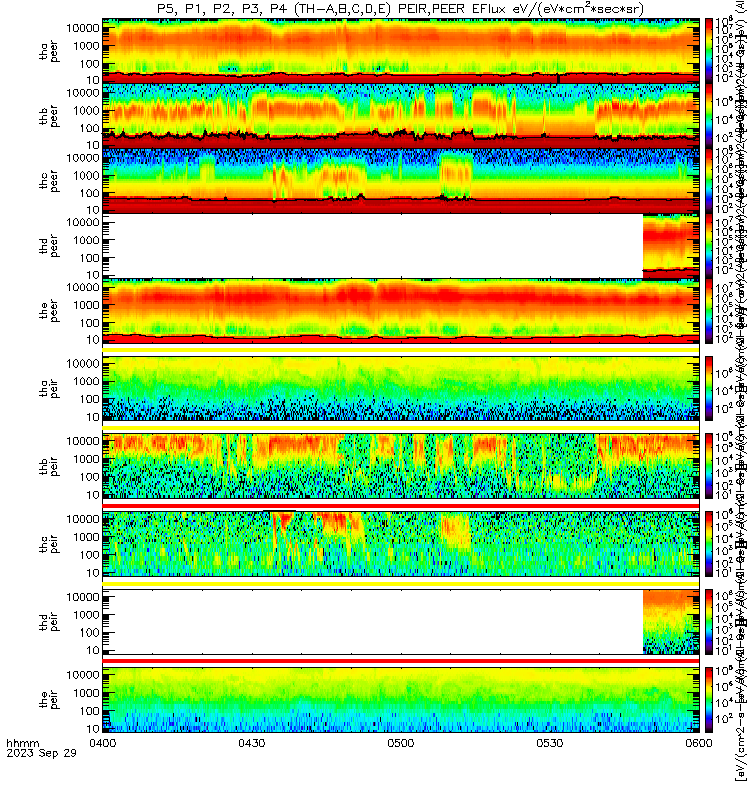Click the 100 tick label on thd peer
The width and height of the screenshot is (750, 800).
click(90, 258)
